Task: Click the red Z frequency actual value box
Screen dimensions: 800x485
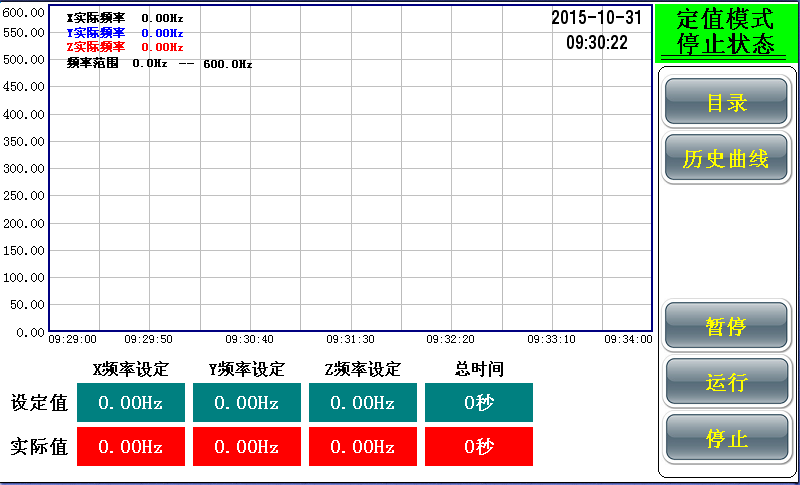Action: [x=363, y=447]
